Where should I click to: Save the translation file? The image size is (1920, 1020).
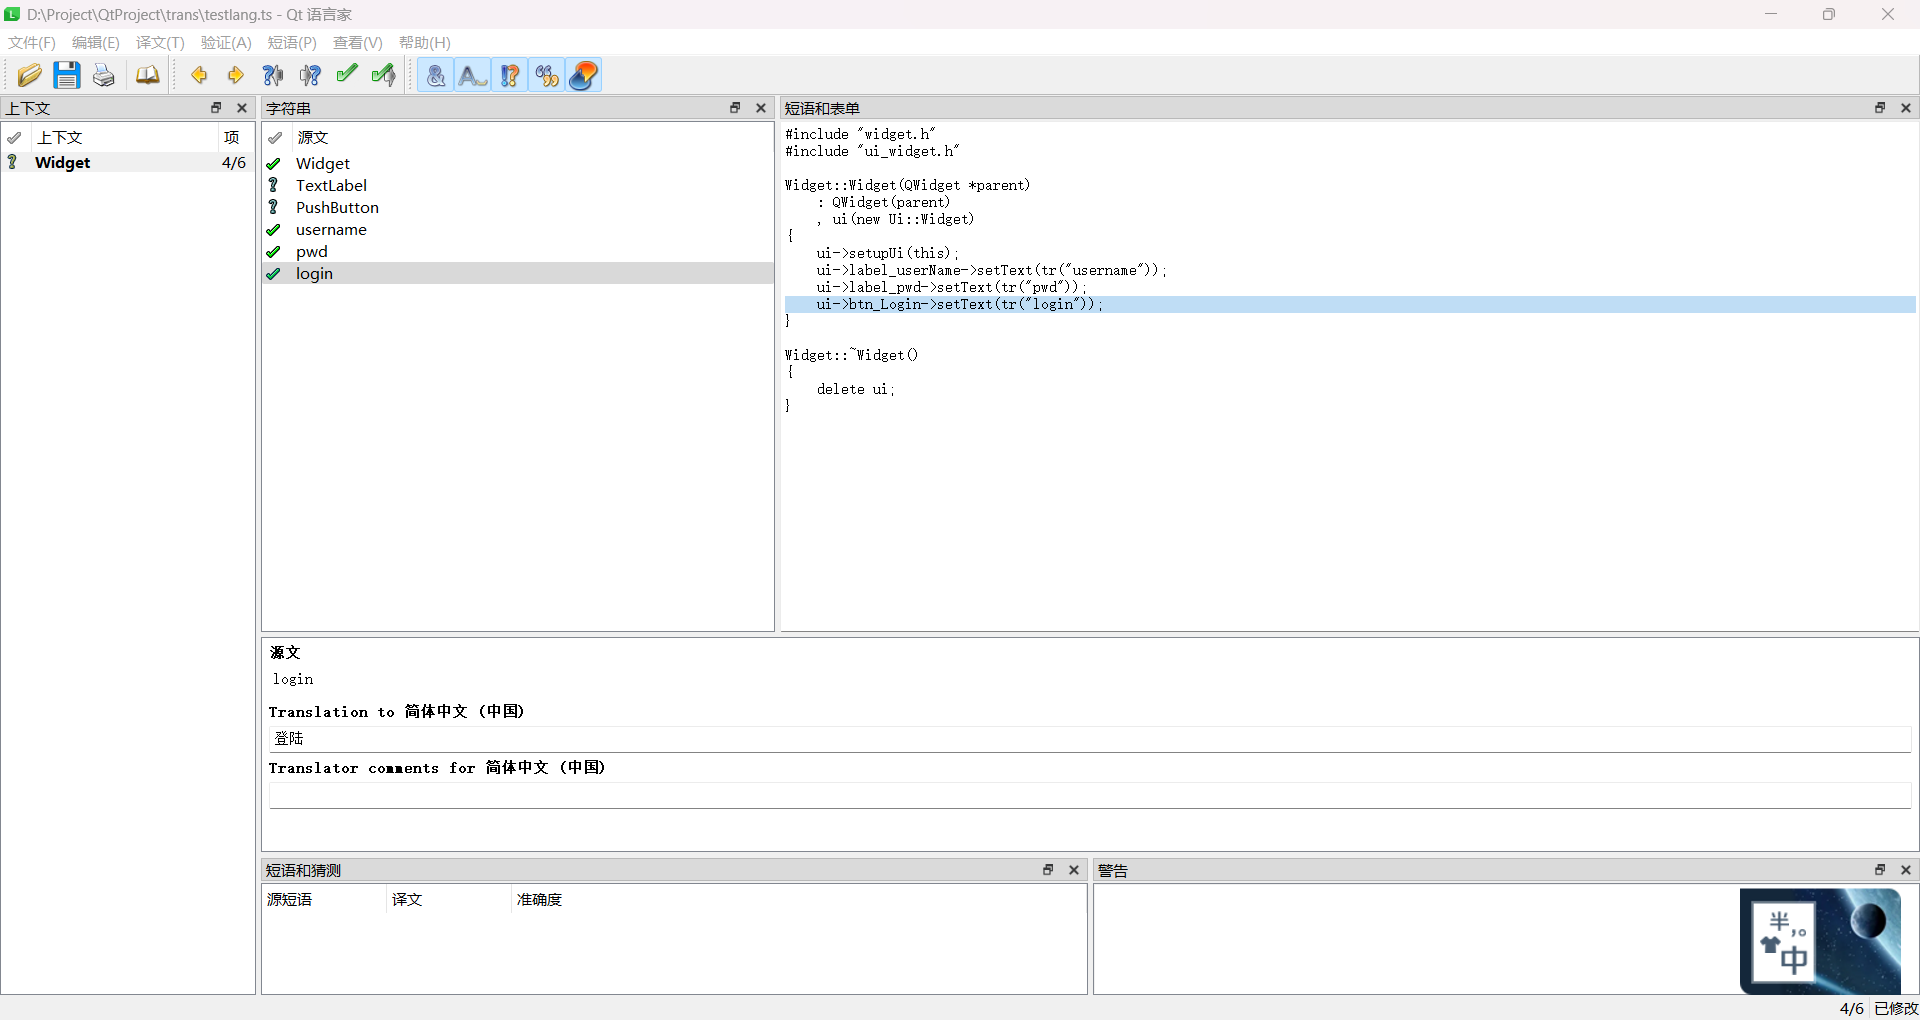pyautogui.click(x=67, y=75)
